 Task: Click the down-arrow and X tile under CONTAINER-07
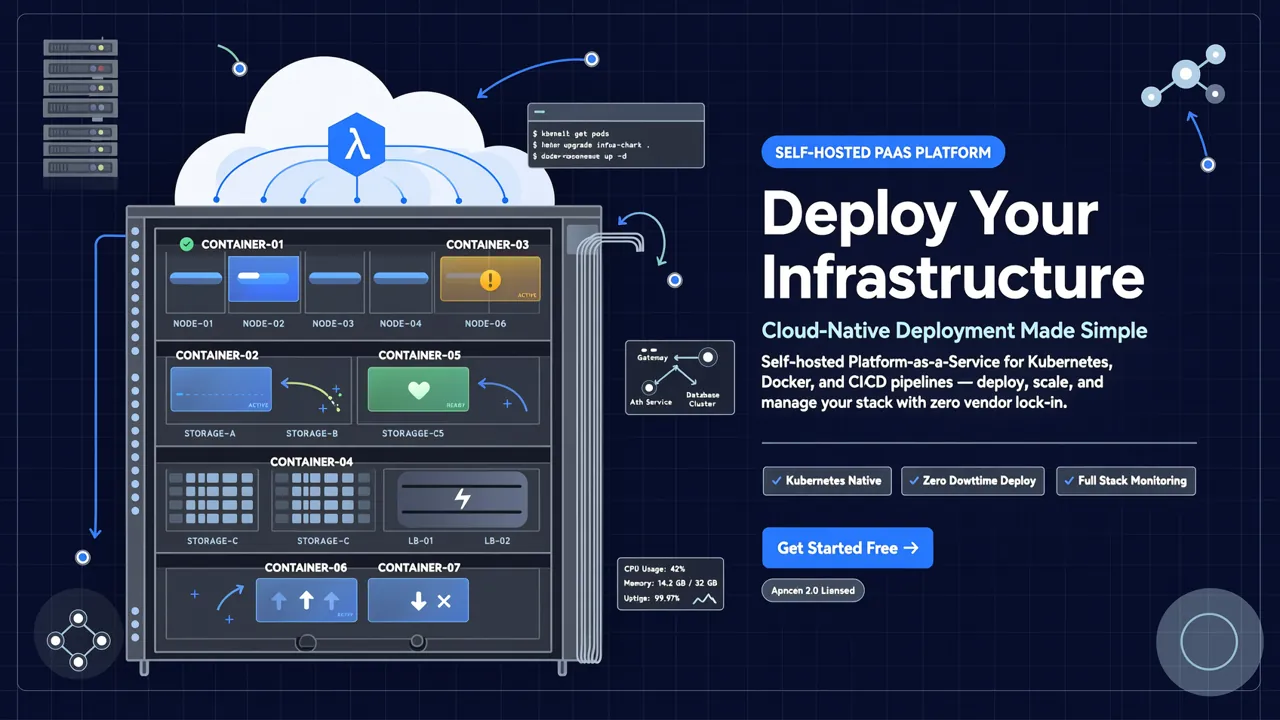click(x=418, y=601)
